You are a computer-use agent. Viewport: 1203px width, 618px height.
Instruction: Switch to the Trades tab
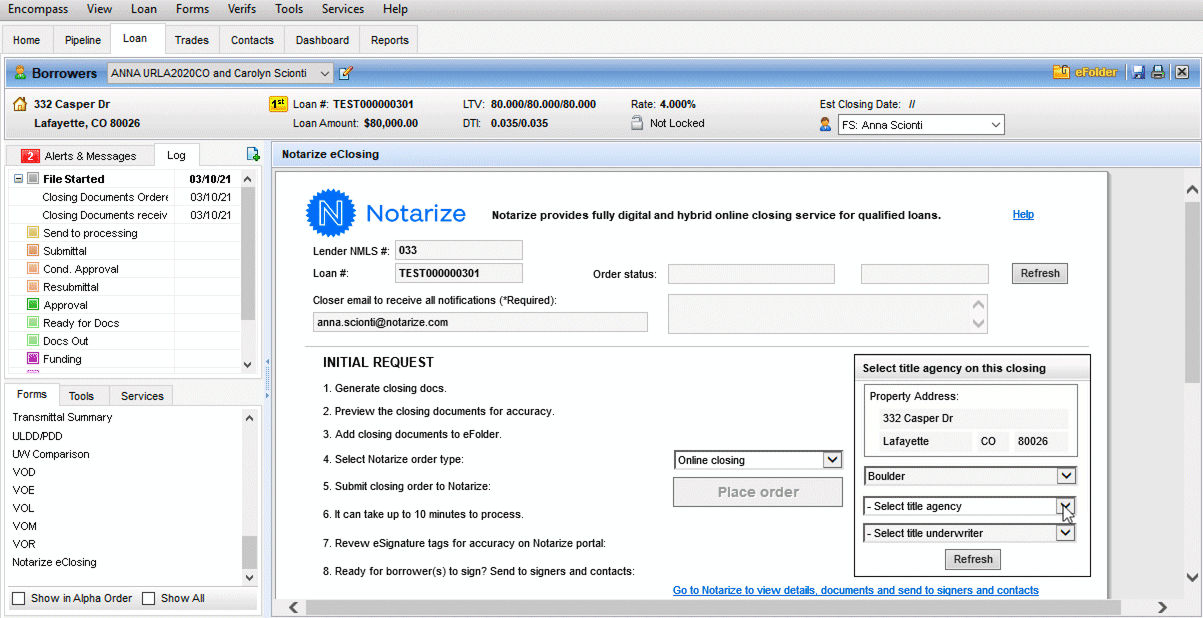pyautogui.click(x=191, y=40)
